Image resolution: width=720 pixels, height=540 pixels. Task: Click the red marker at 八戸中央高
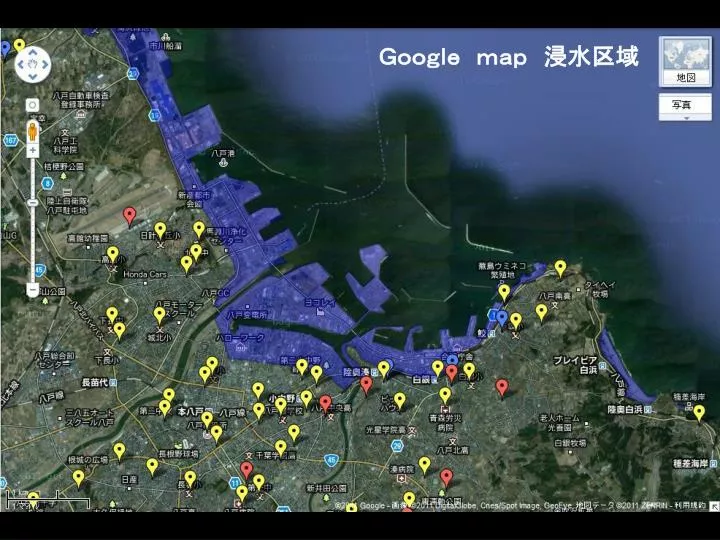[326, 403]
